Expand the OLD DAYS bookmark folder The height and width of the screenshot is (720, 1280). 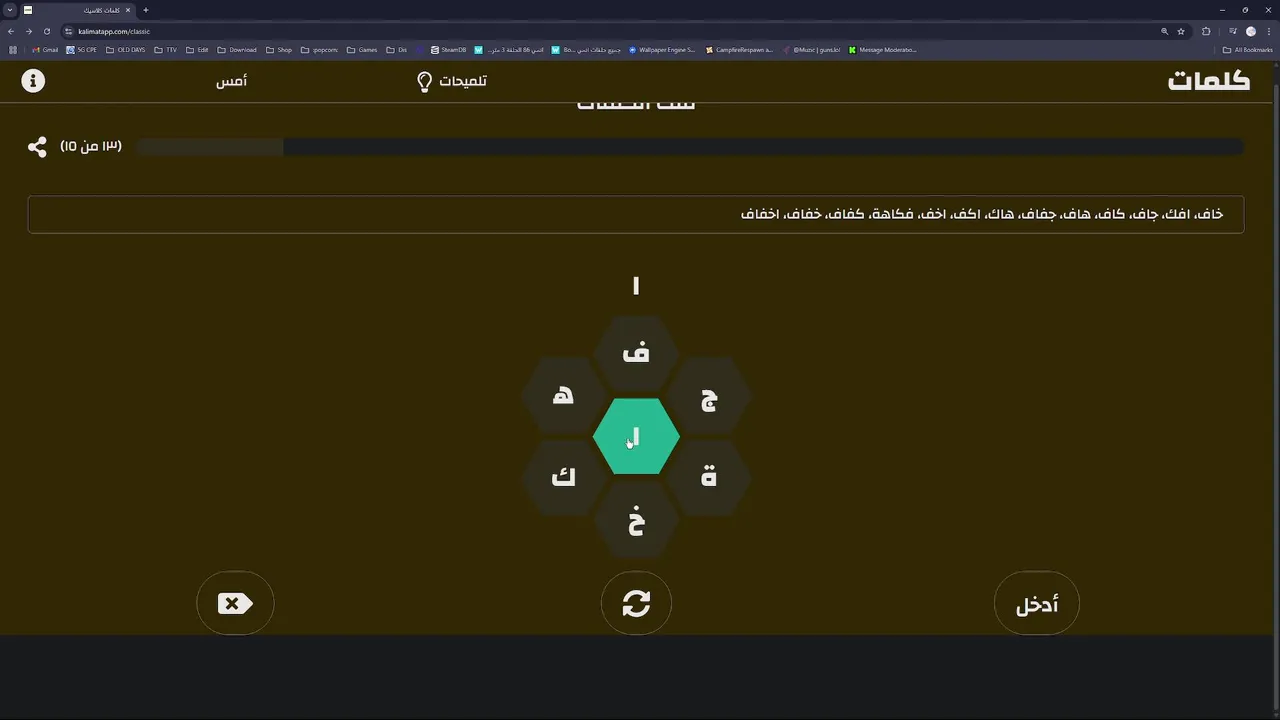(126, 50)
